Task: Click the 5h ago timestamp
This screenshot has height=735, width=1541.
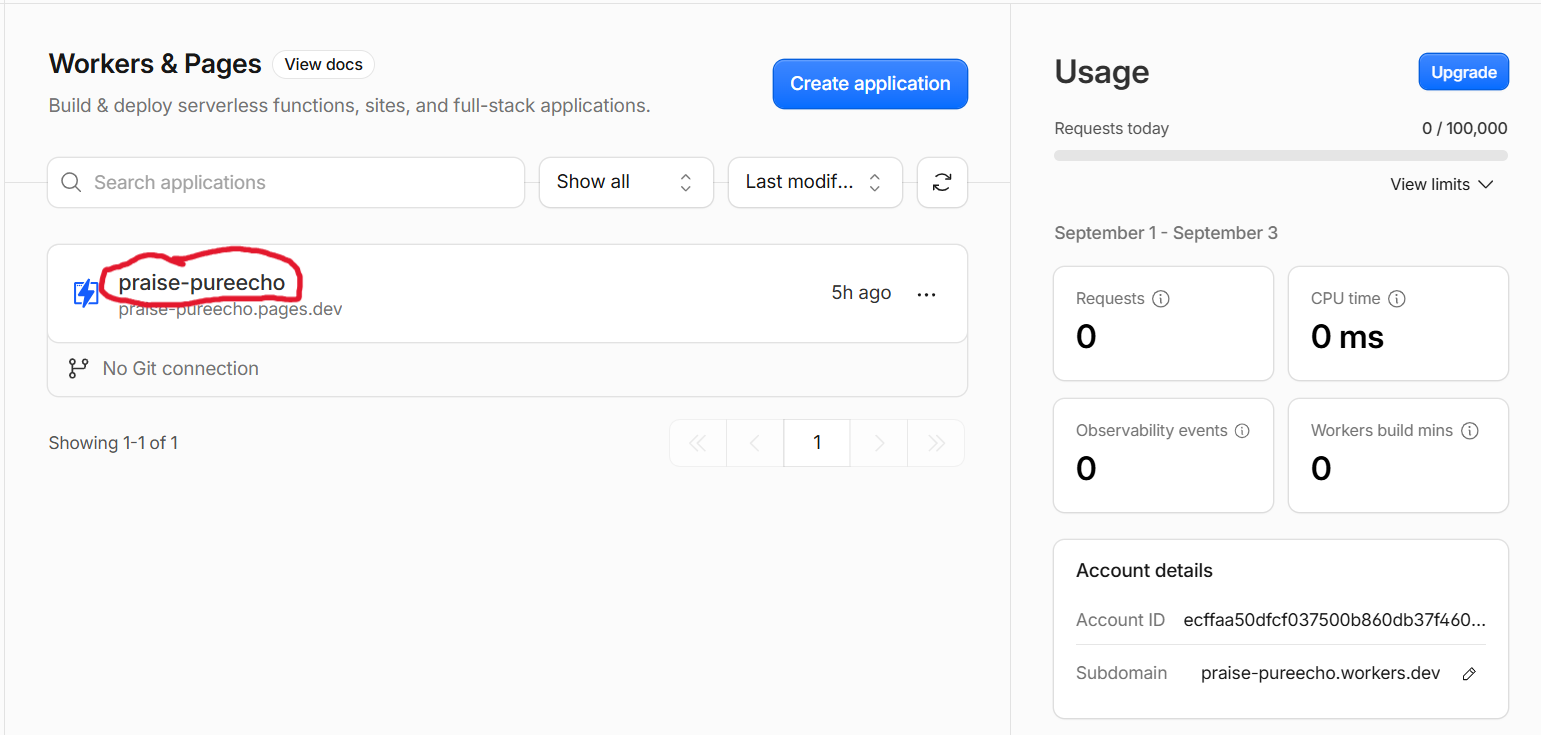Action: 861,293
